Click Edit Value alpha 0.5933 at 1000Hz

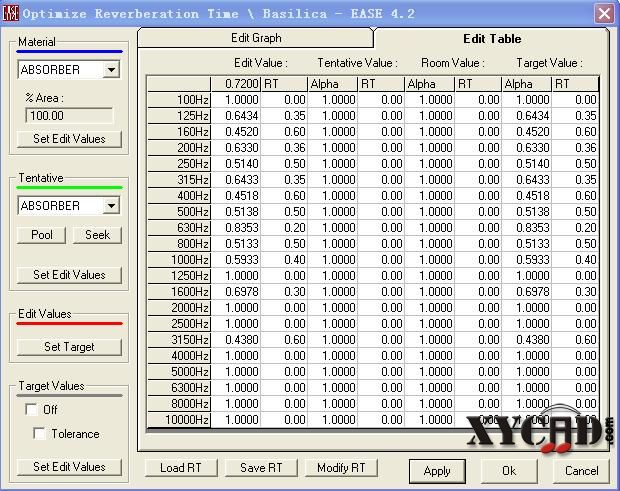click(236, 260)
